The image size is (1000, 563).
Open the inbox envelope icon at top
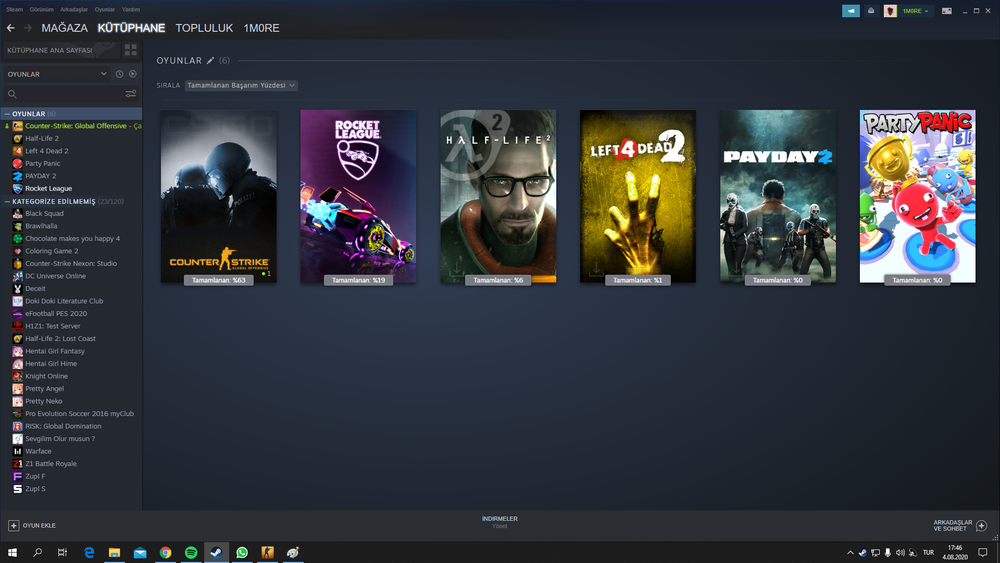pos(871,11)
